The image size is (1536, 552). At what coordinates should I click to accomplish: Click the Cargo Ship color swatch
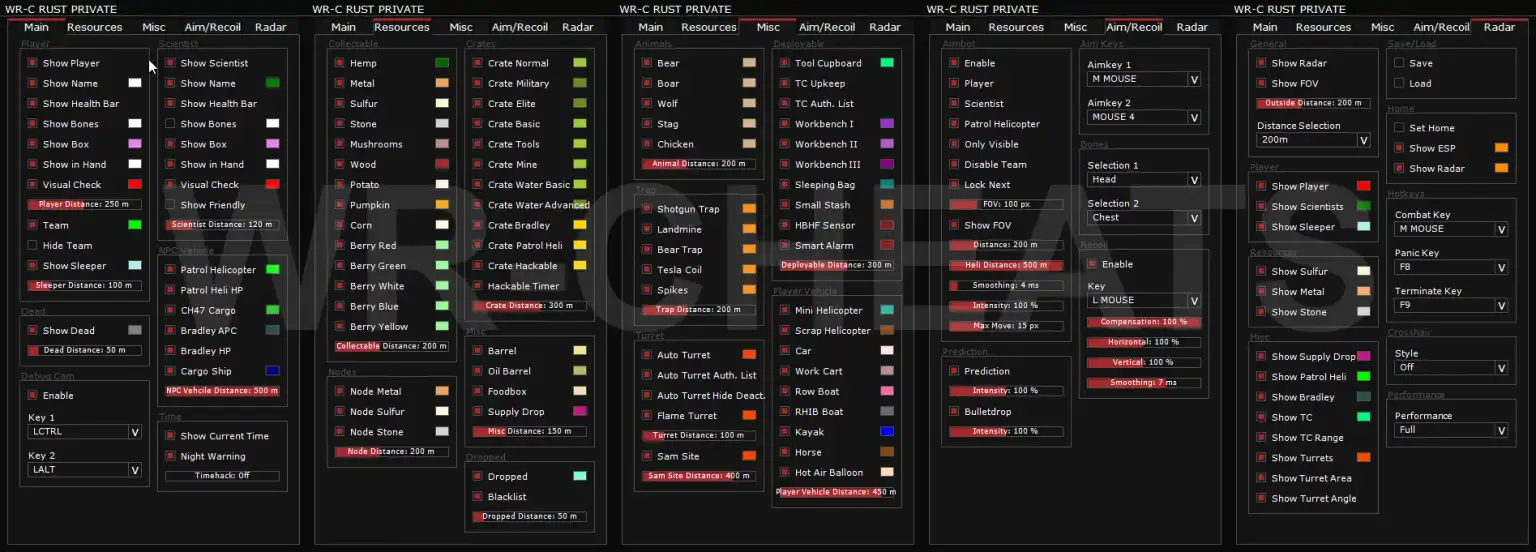point(273,371)
